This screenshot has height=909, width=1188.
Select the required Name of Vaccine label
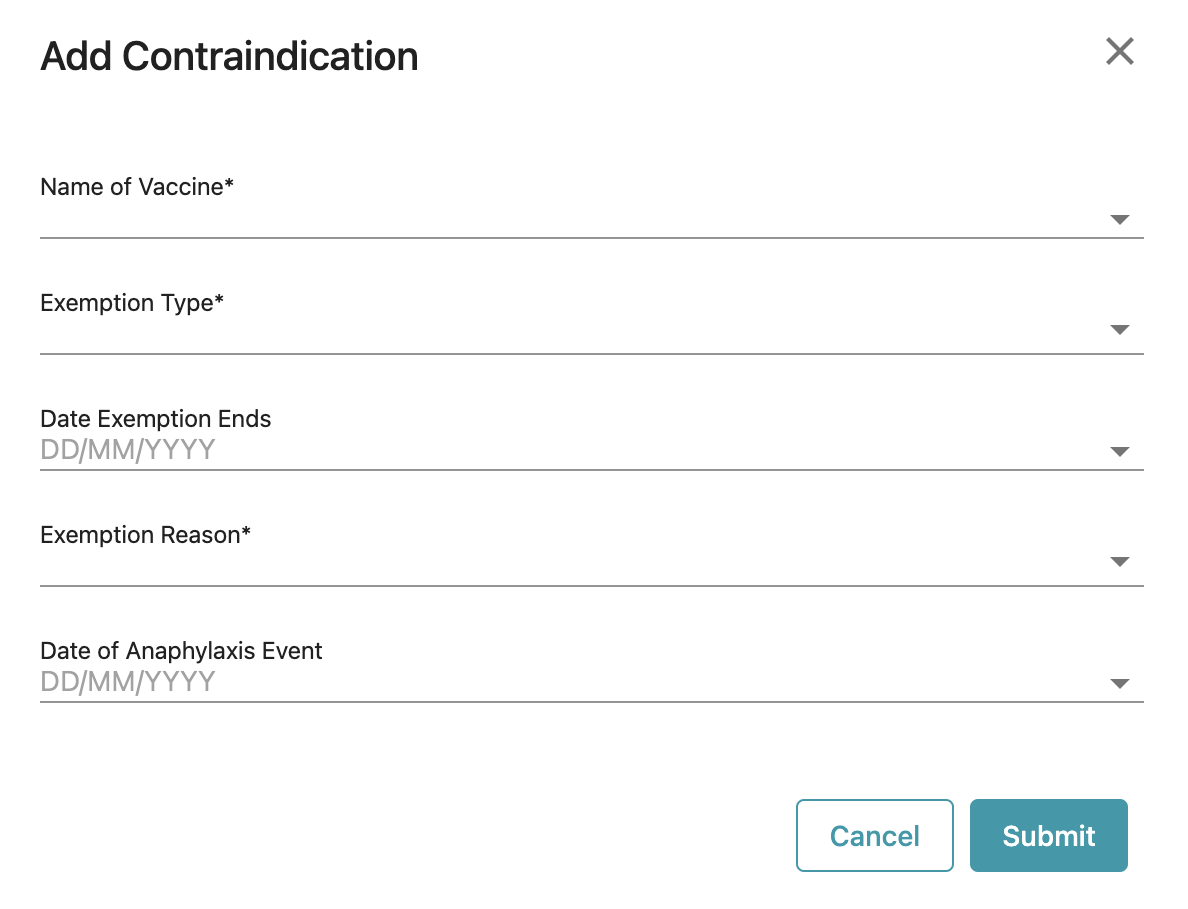pos(137,186)
